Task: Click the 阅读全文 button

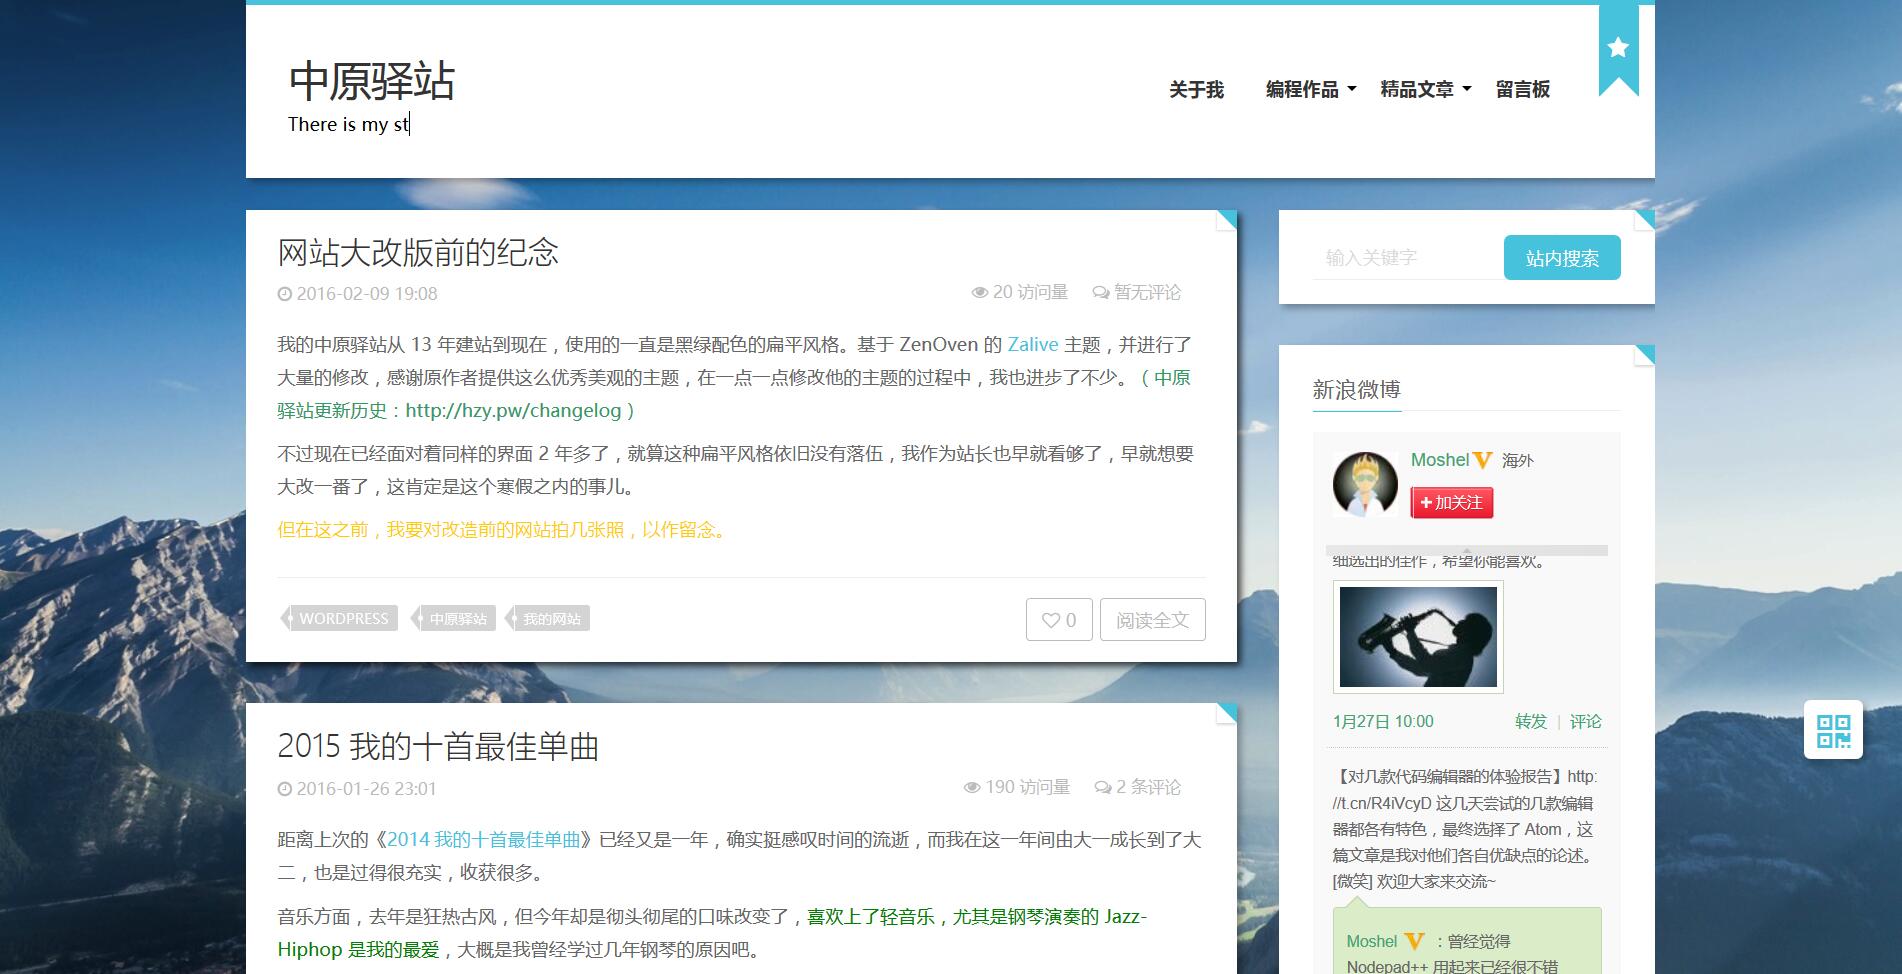Action: pyautogui.click(x=1153, y=620)
